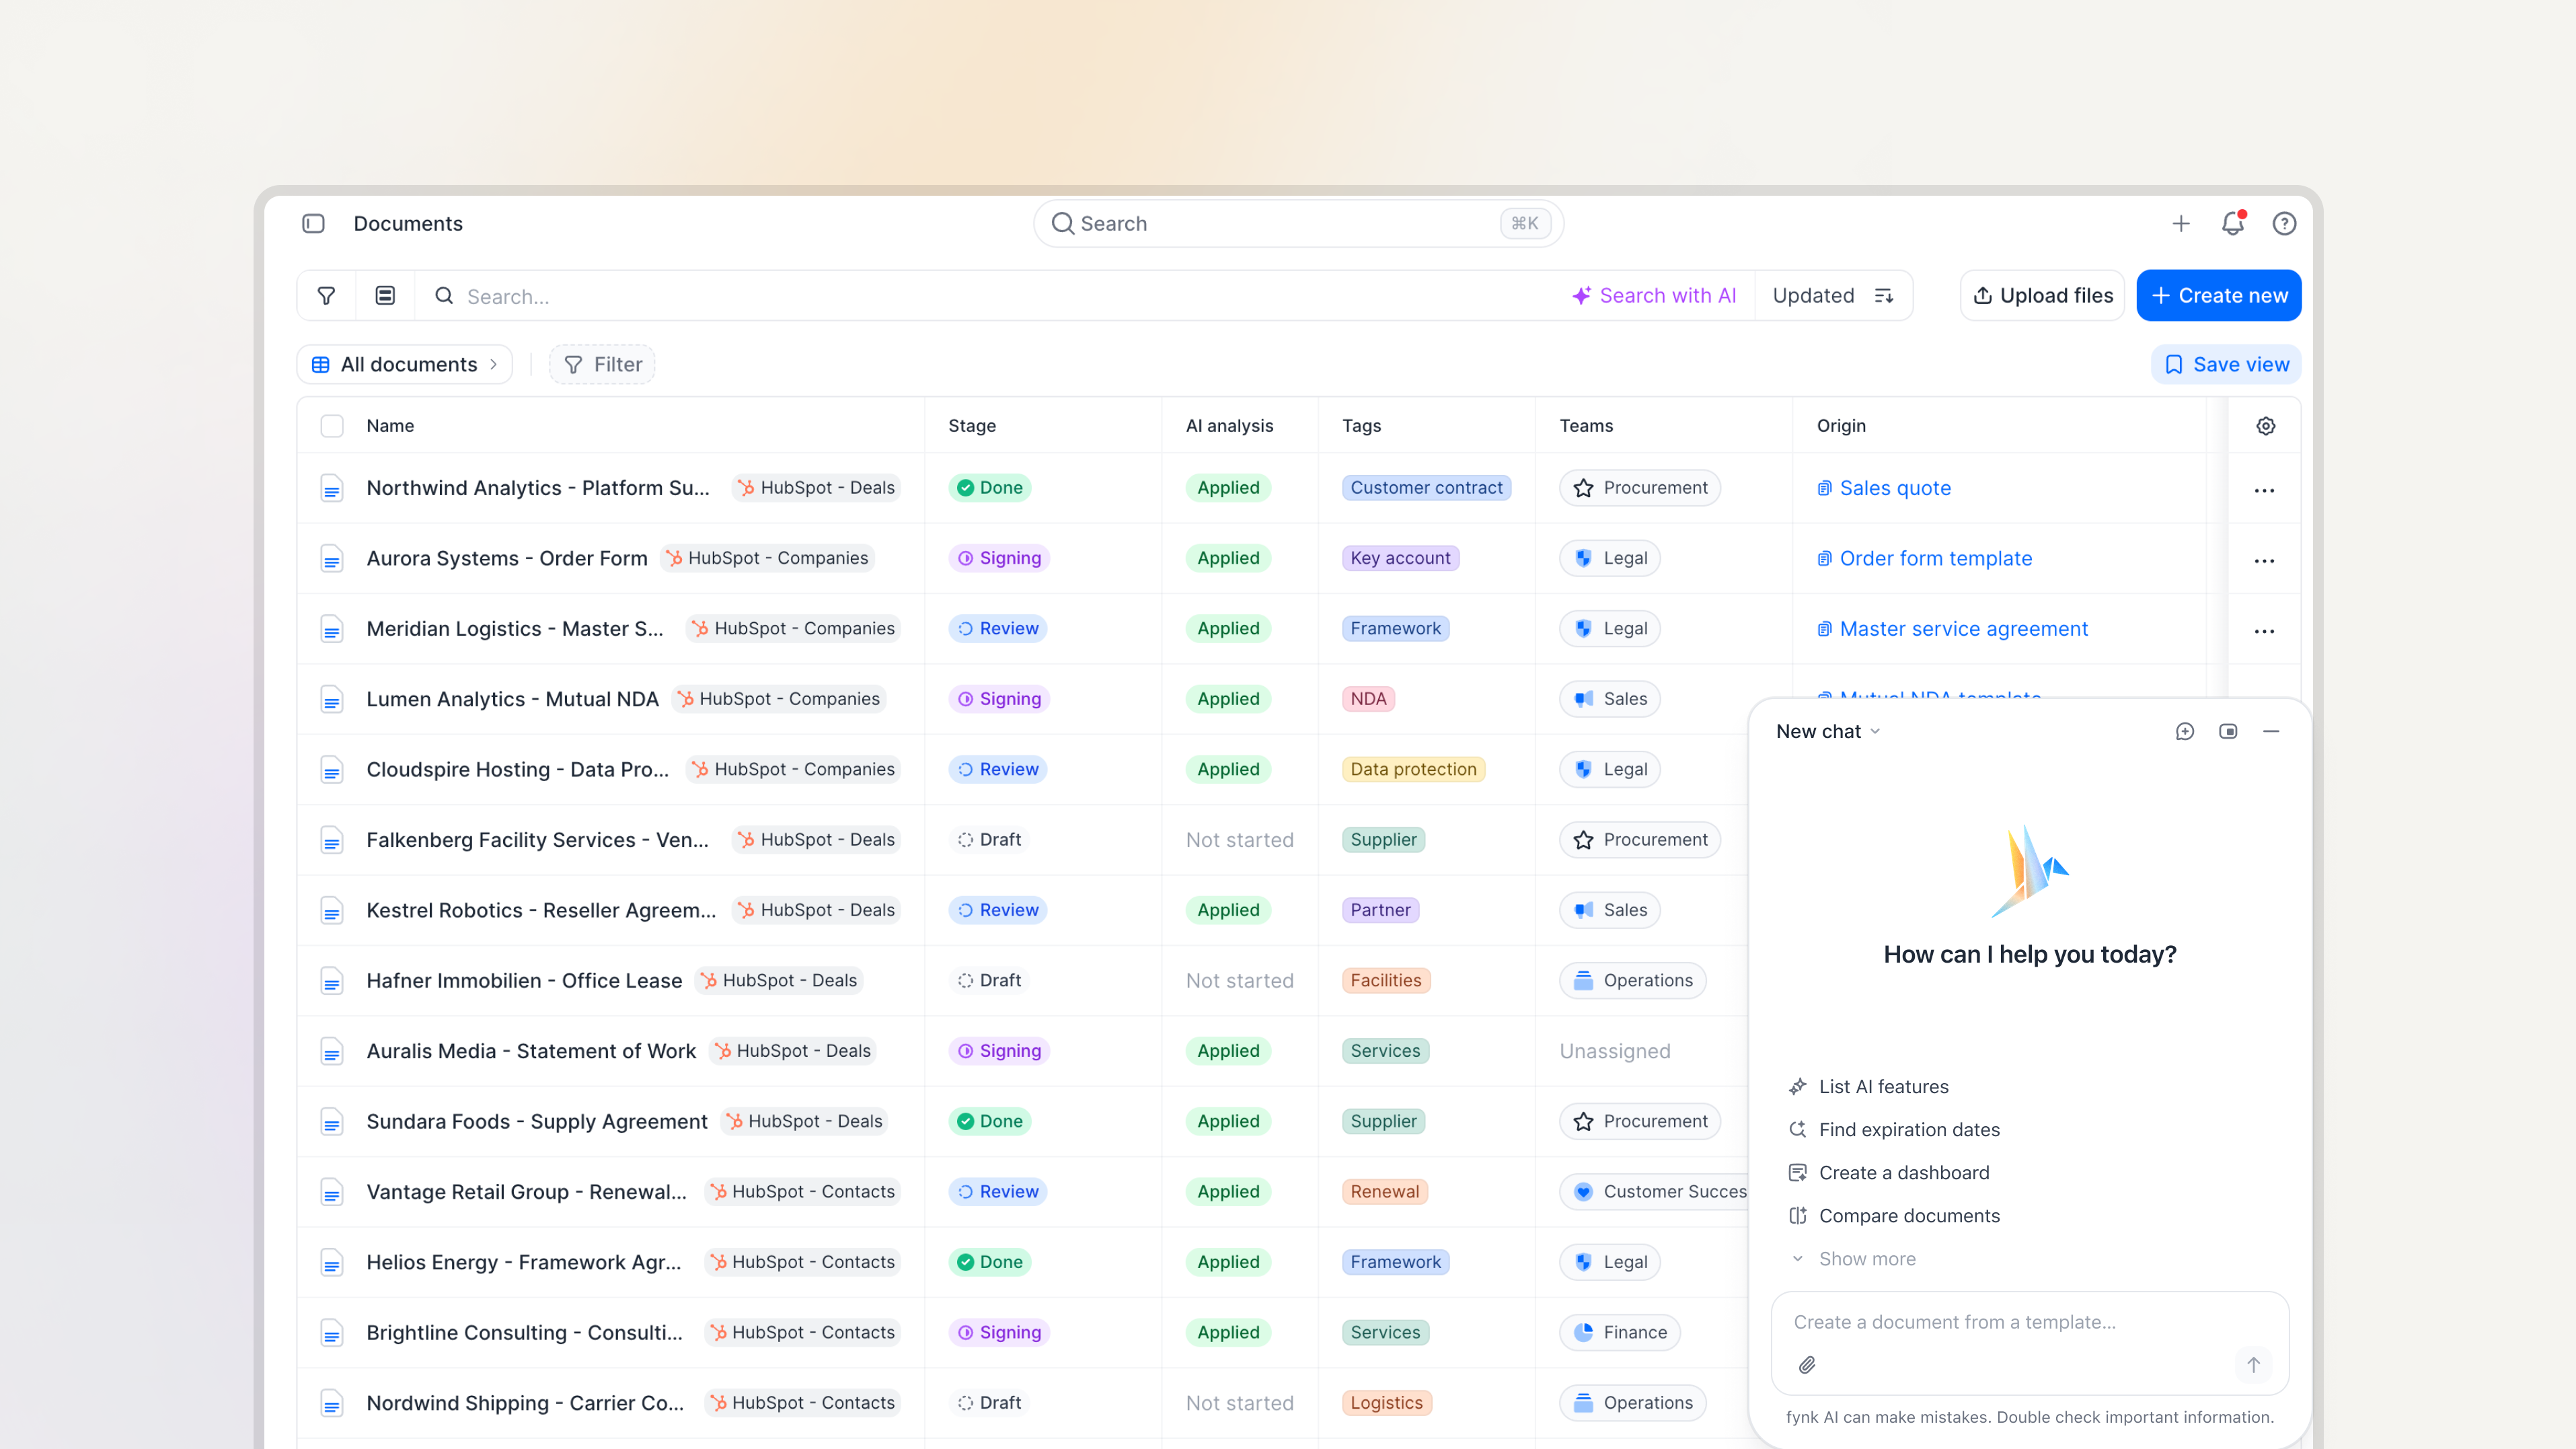The width and height of the screenshot is (2576, 1449).
Task: Click the dashed Filter button
Action: tap(602, 365)
